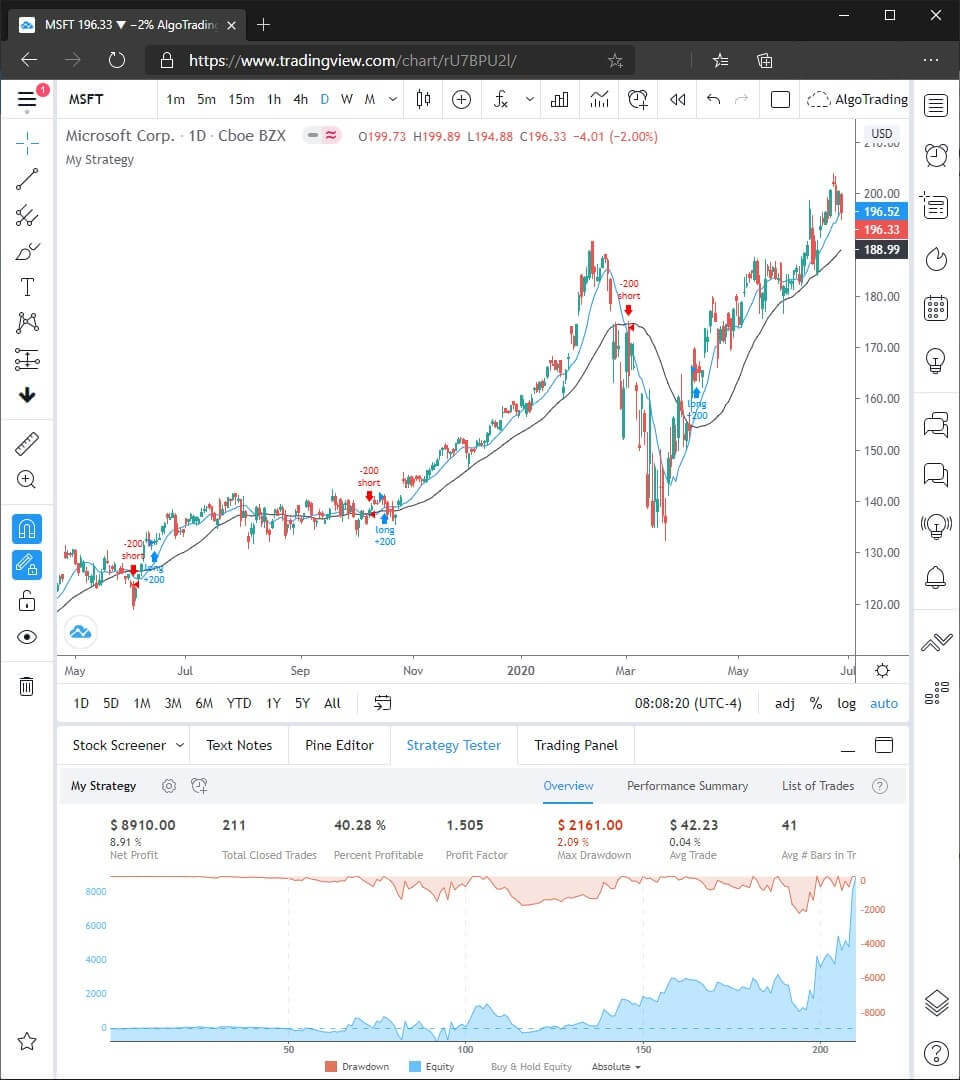Screen dimensions: 960x1080
Task: Click the MSFT symbol search field
Action: (x=87, y=99)
